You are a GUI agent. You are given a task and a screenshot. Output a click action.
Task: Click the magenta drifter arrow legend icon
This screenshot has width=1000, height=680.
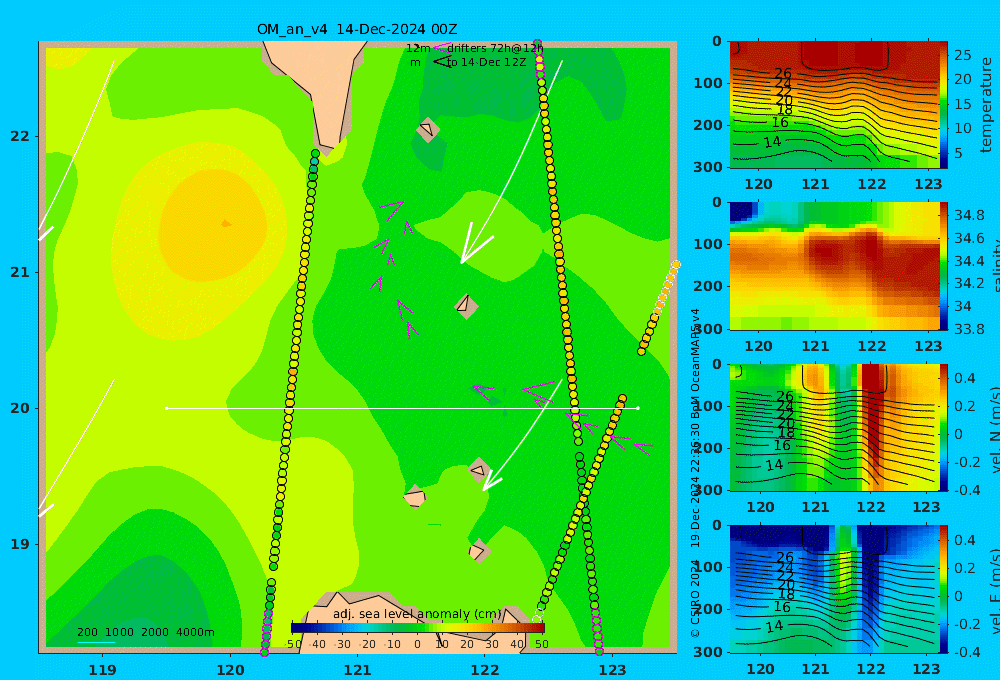[441, 48]
